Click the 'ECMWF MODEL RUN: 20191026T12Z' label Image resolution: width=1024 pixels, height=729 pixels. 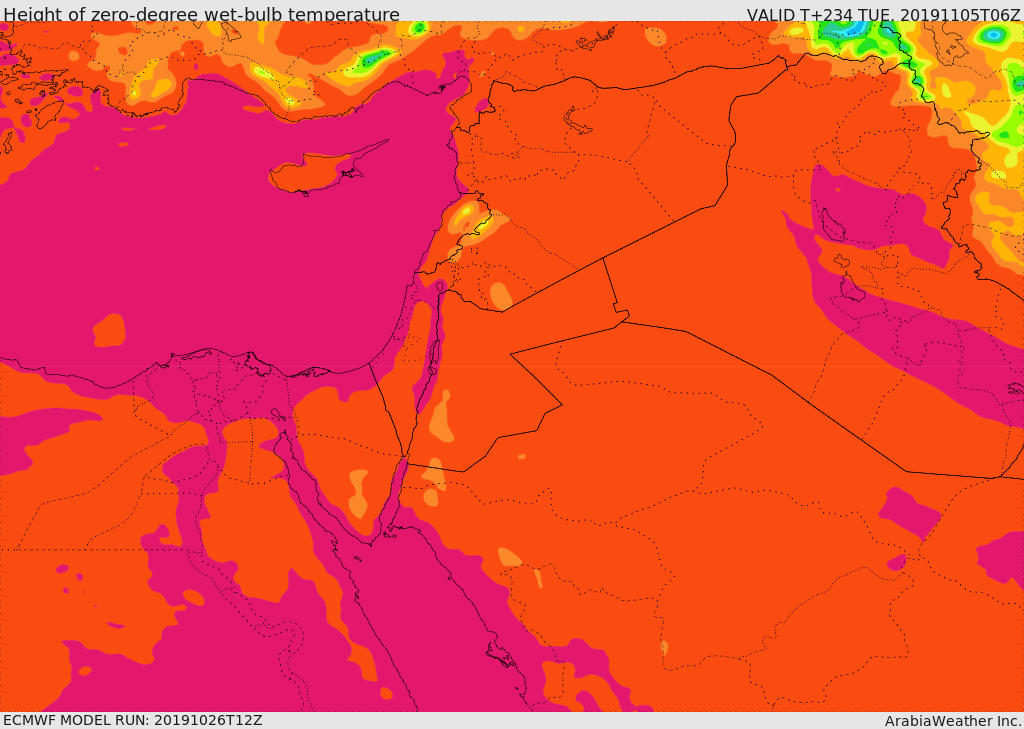click(x=133, y=720)
